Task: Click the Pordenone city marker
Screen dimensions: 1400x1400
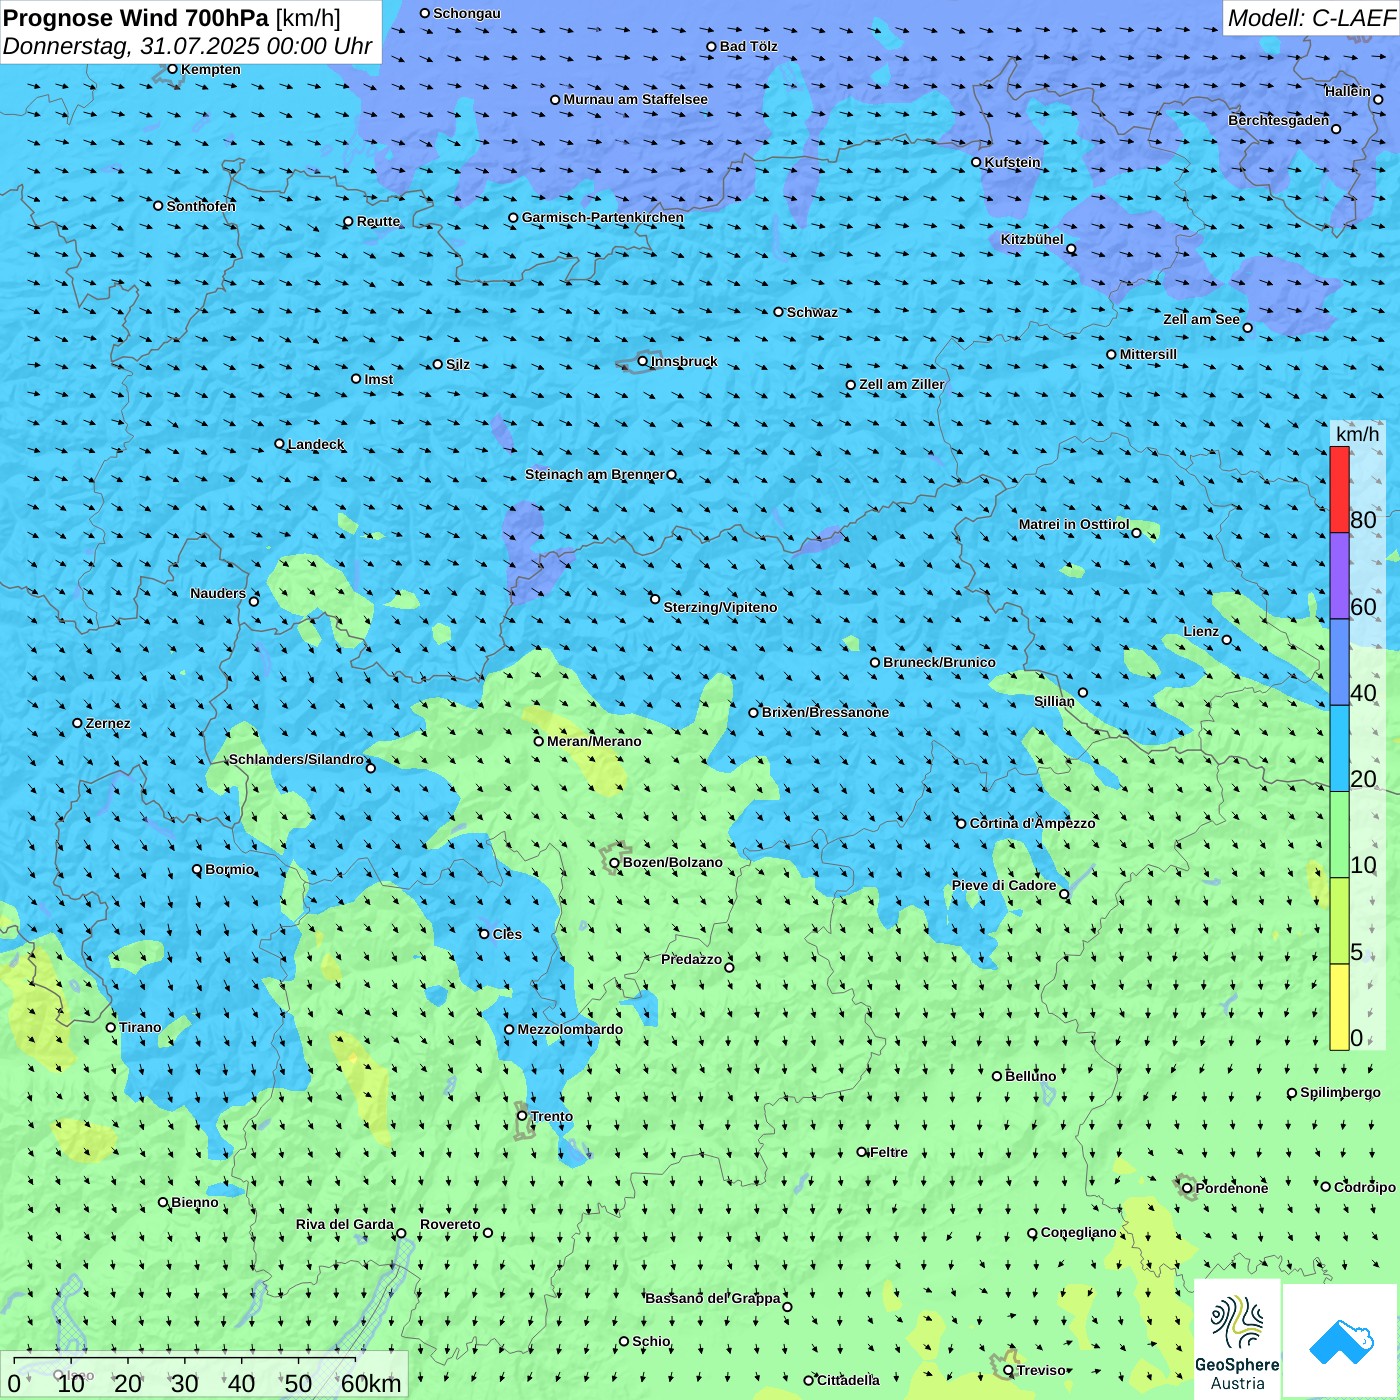Action: click(x=1187, y=1188)
